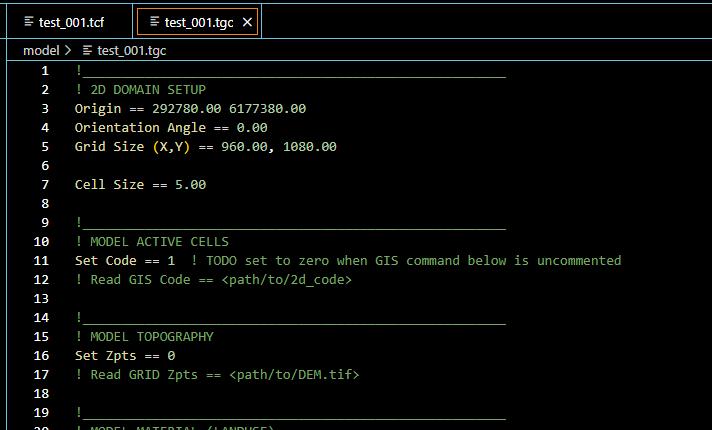Select the active test_001.tgc tab

[198, 22]
